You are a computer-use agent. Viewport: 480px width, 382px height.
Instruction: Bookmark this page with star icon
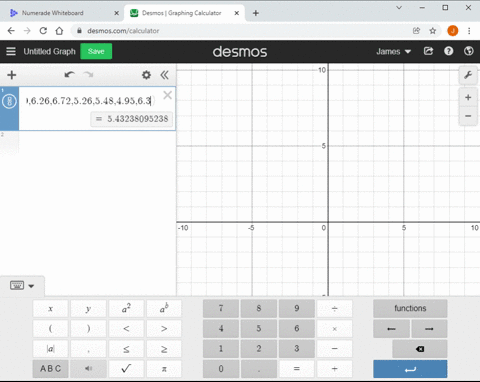pos(433,31)
